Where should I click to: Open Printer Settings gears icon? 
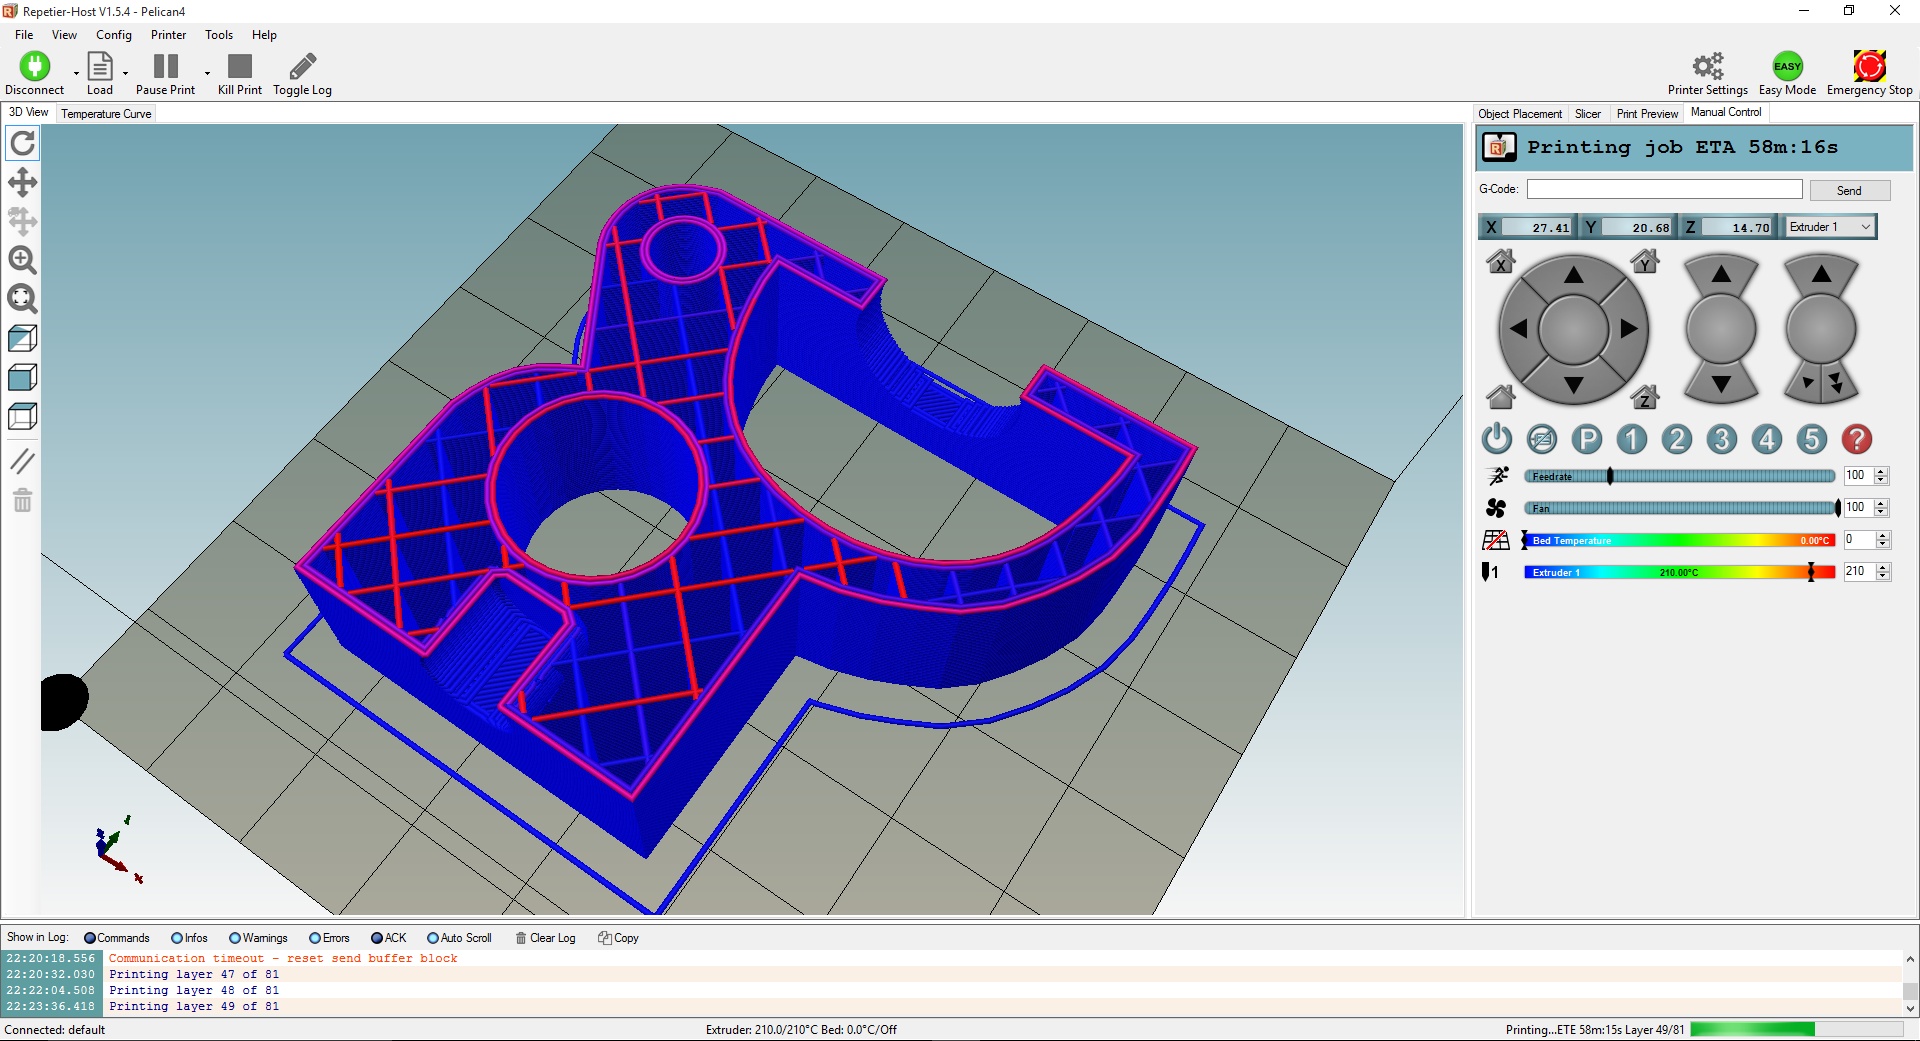click(1708, 67)
